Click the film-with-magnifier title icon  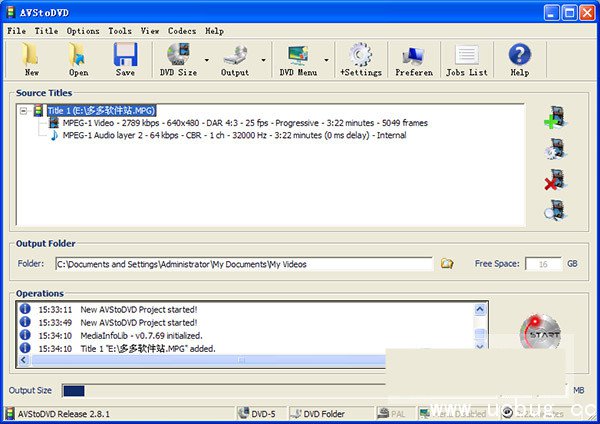click(555, 210)
